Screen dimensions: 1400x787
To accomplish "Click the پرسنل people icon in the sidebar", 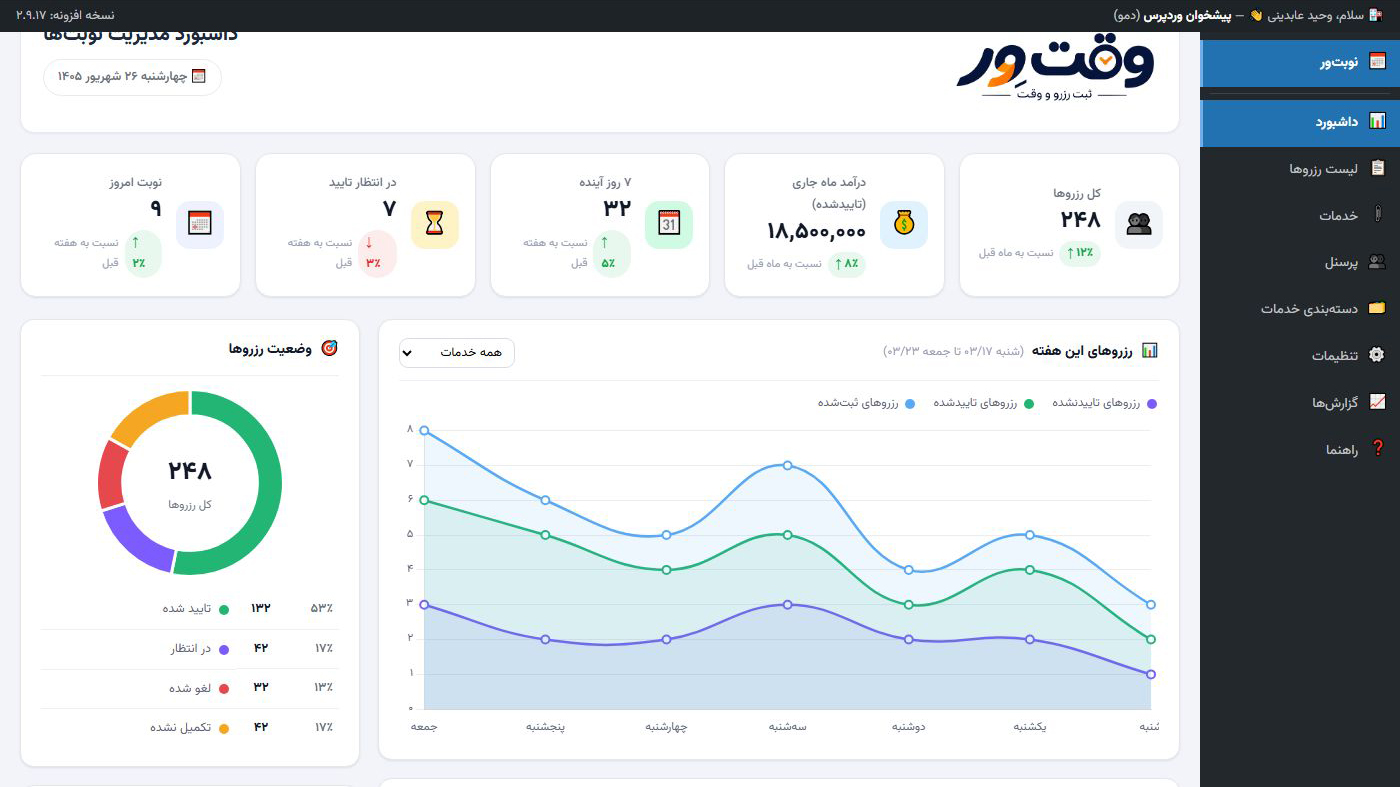I will 1377,262.
